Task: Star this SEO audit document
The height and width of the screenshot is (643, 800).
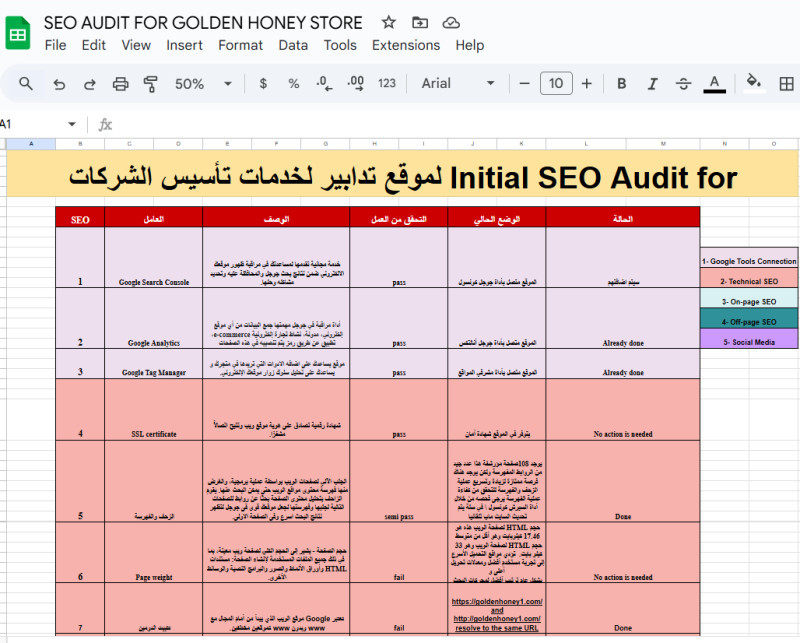Action: click(389, 22)
